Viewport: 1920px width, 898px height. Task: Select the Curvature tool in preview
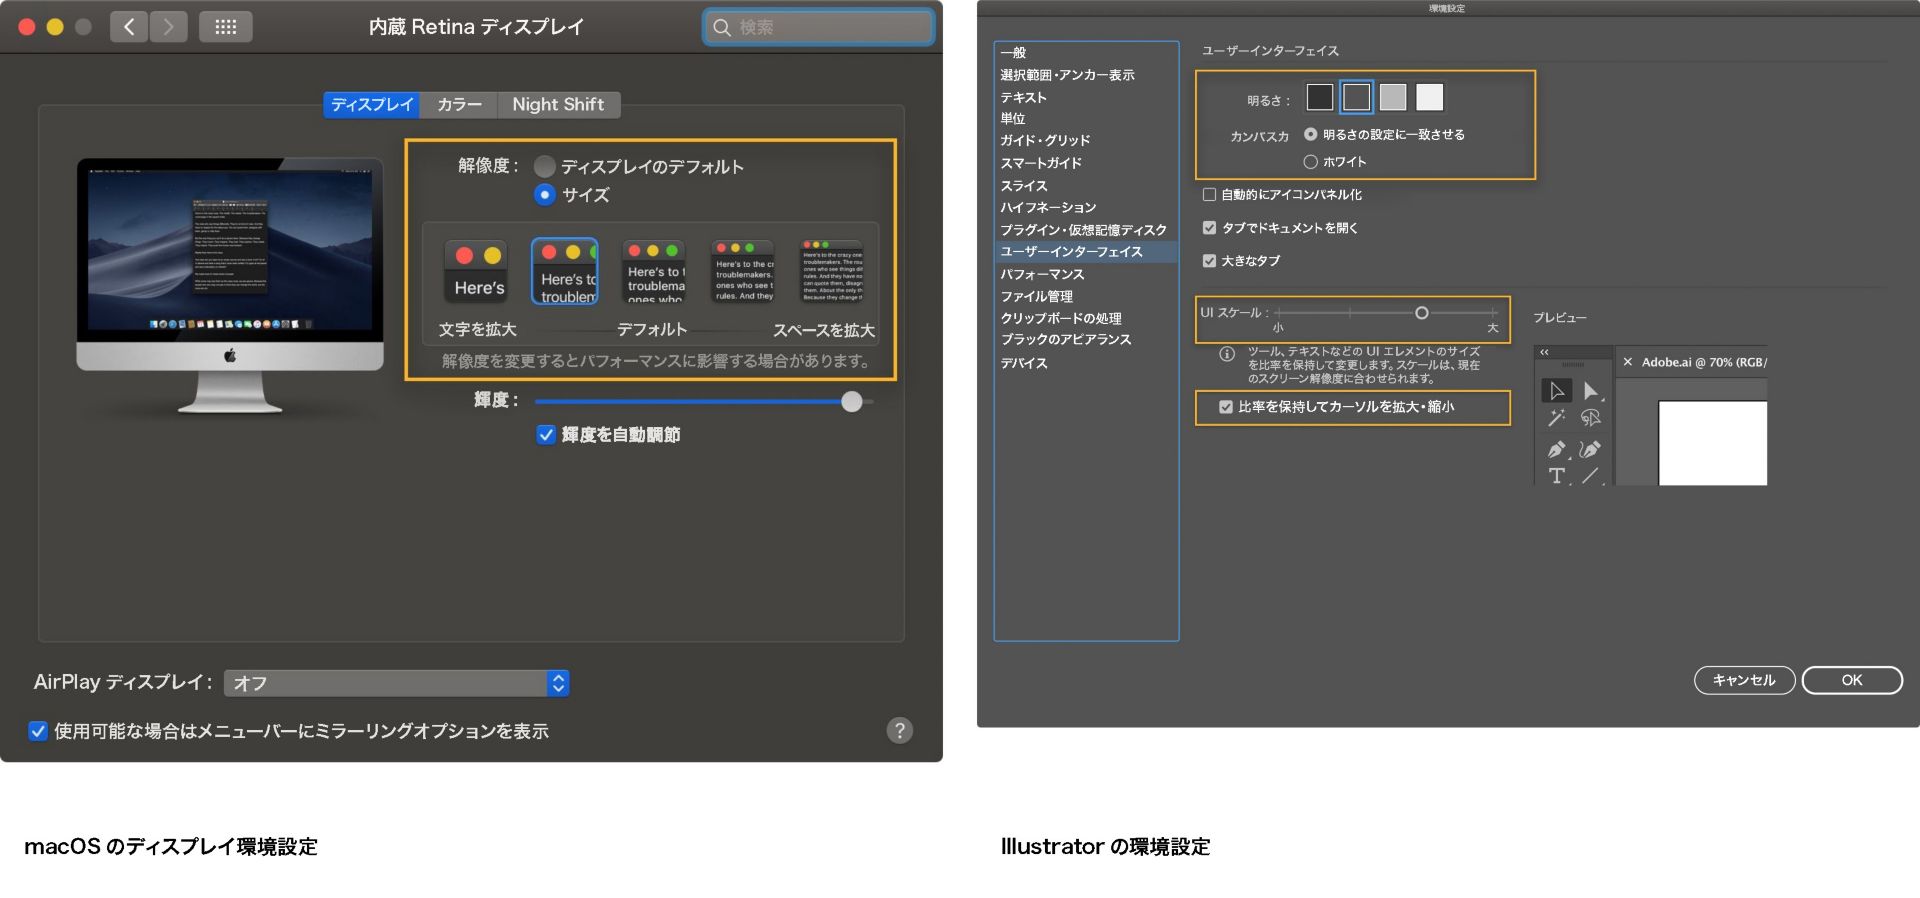tap(1590, 449)
